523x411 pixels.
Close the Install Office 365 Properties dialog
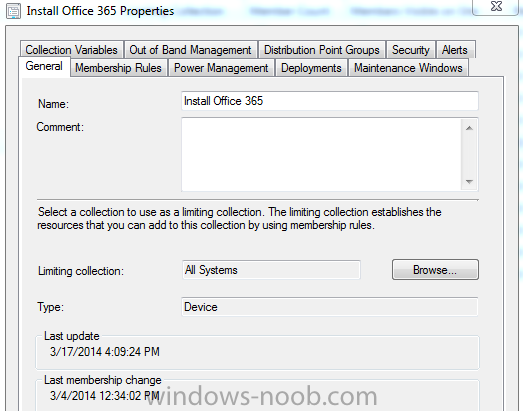click(x=496, y=7)
